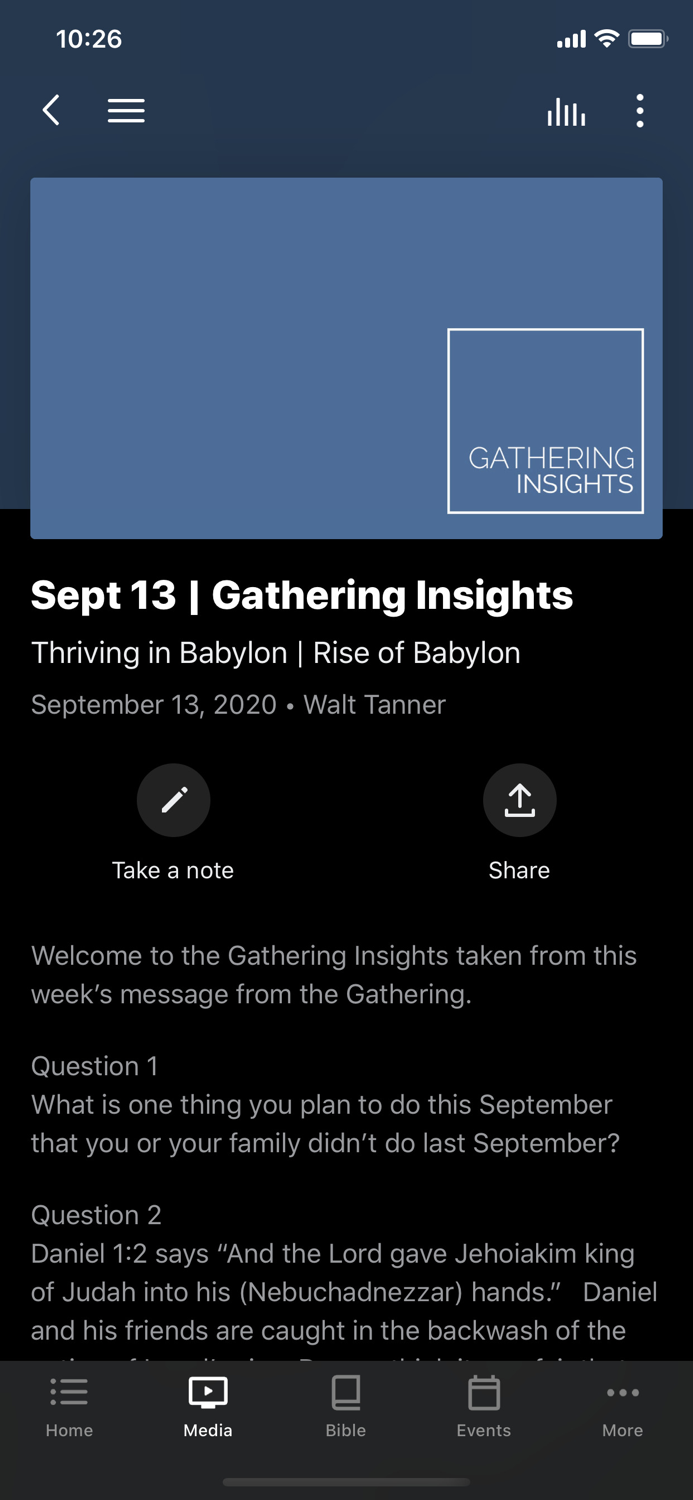Open the audio equalizer icon
The height and width of the screenshot is (1500, 693).
pos(566,112)
